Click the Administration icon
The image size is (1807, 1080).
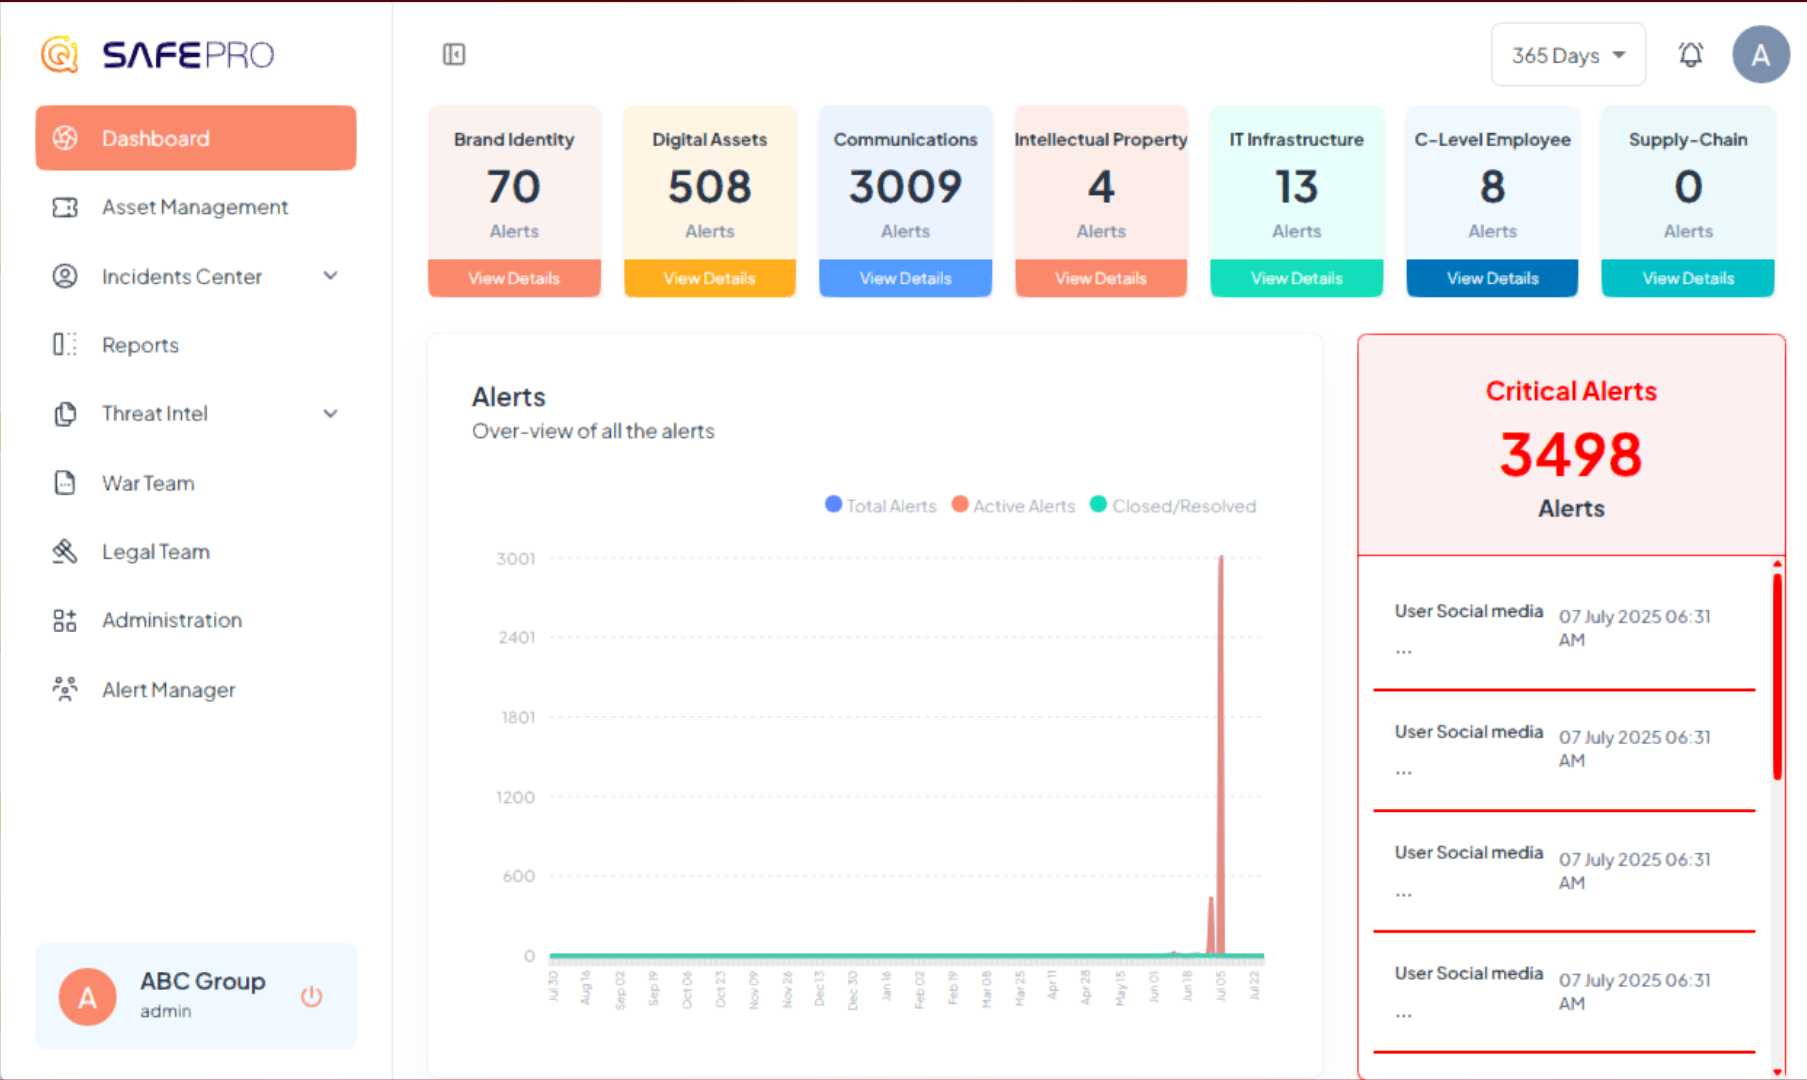point(65,620)
